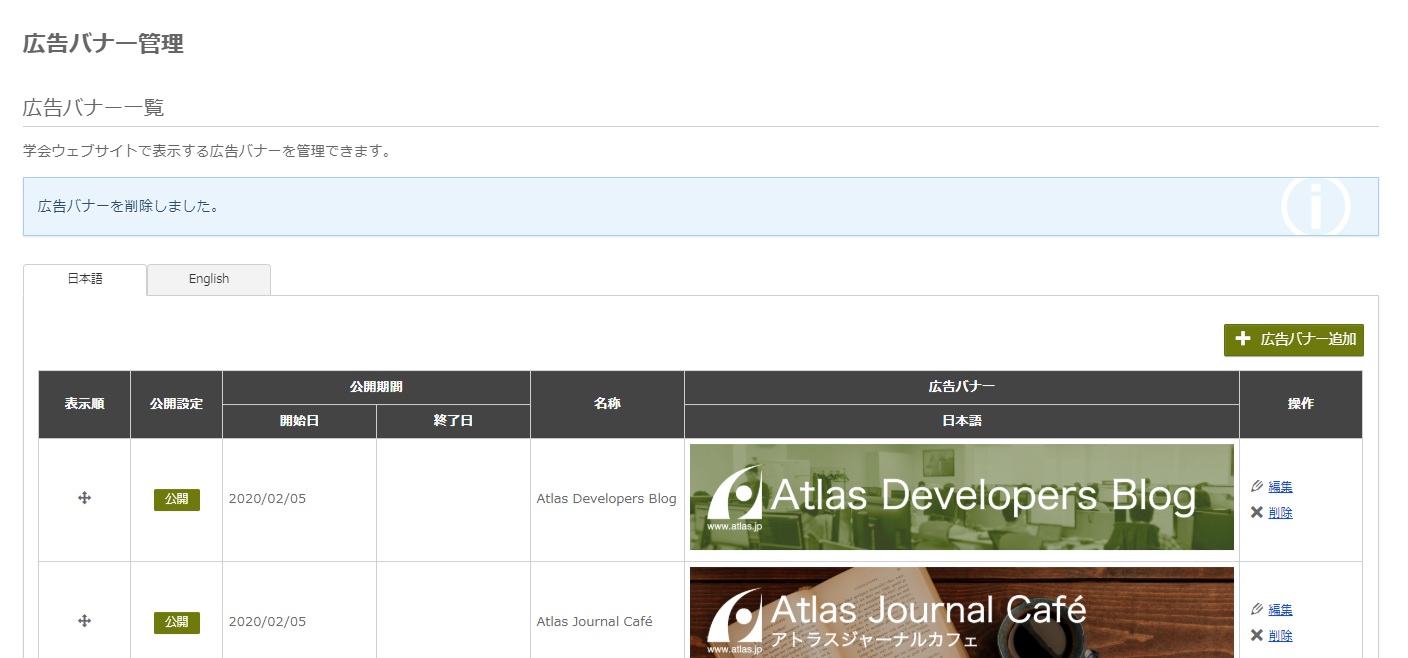Click the 操作 column header

click(x=1301, y=404)
